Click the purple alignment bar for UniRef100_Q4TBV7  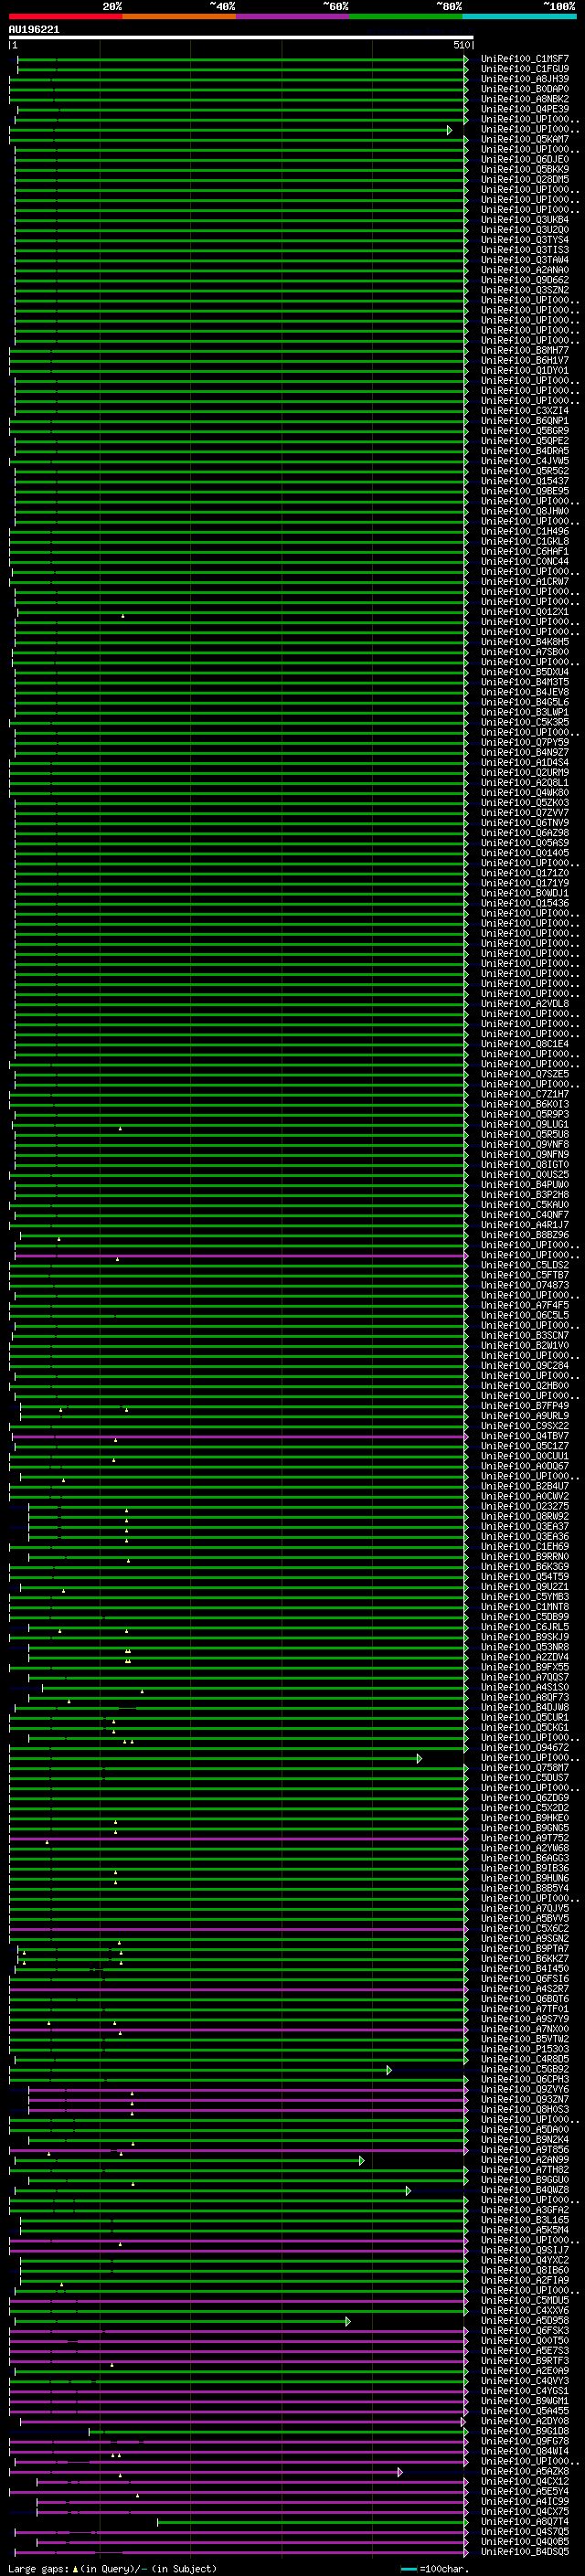240,1436
